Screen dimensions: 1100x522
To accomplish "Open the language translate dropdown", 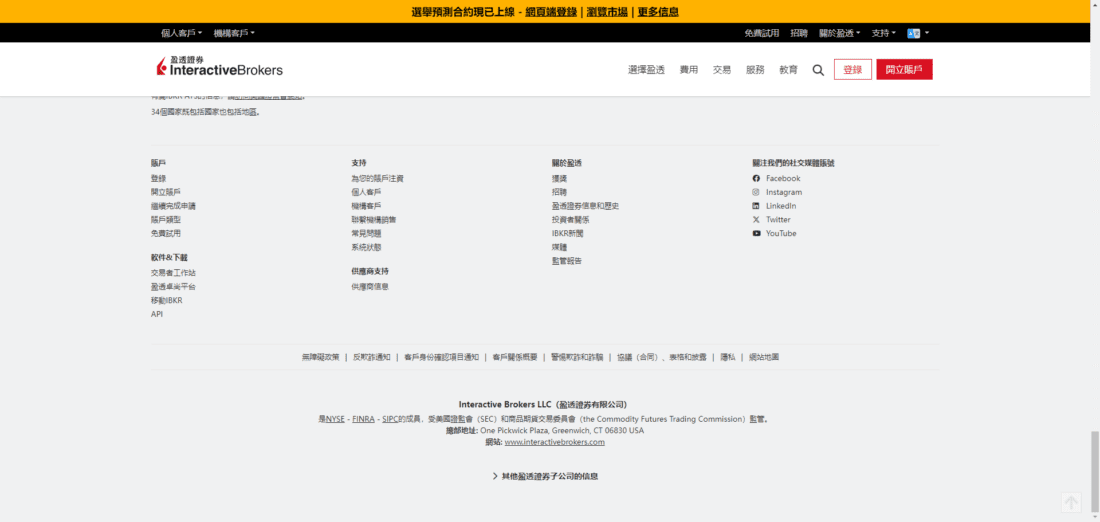I will click(918, 33).
